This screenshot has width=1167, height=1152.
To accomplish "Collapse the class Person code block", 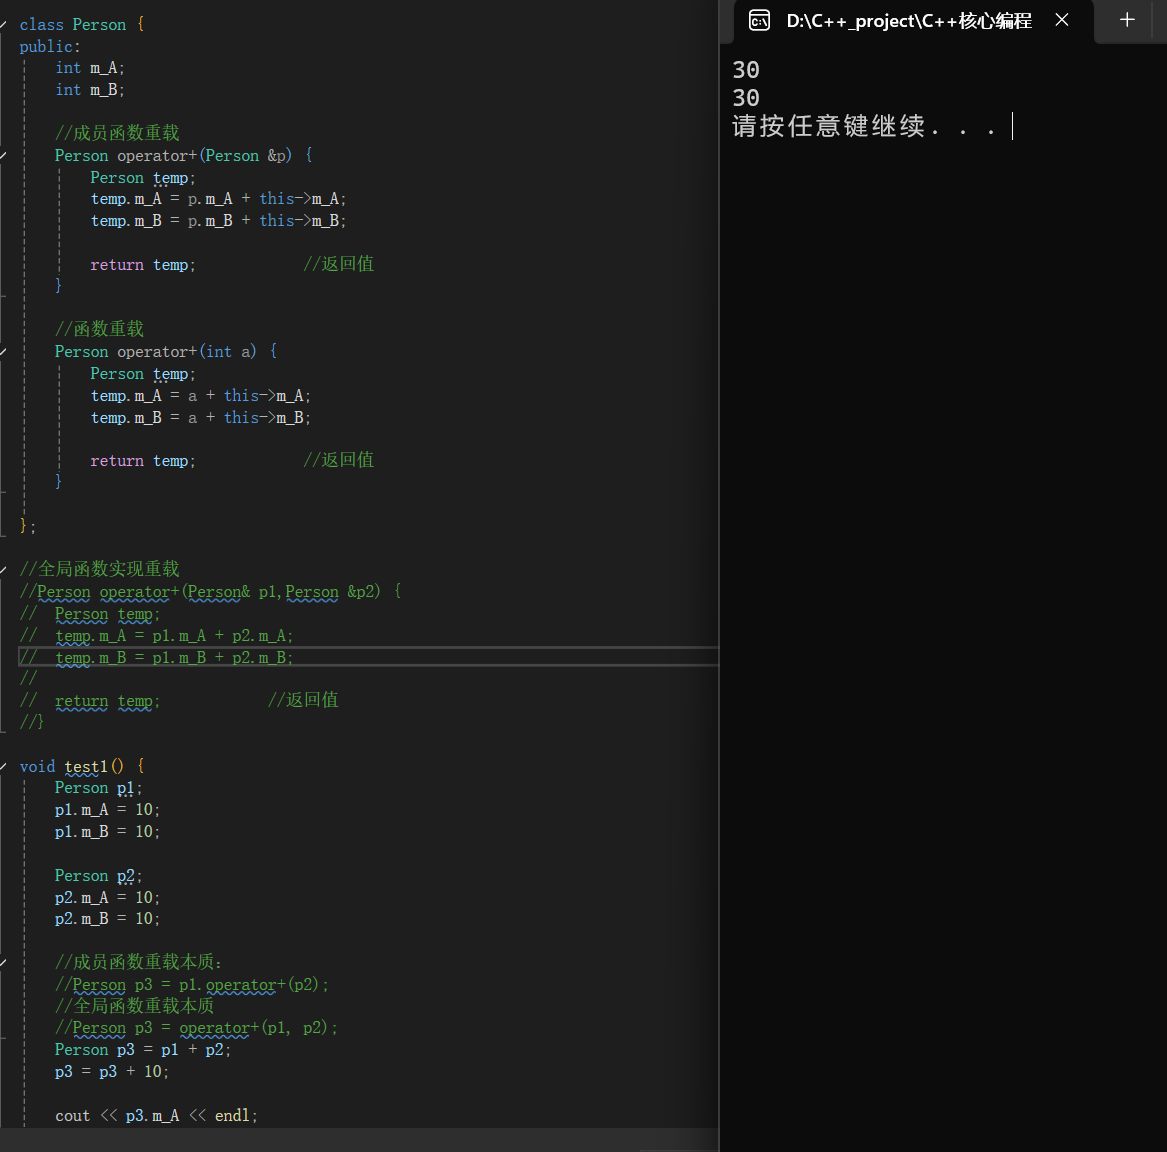I will (x=4, y=25).
